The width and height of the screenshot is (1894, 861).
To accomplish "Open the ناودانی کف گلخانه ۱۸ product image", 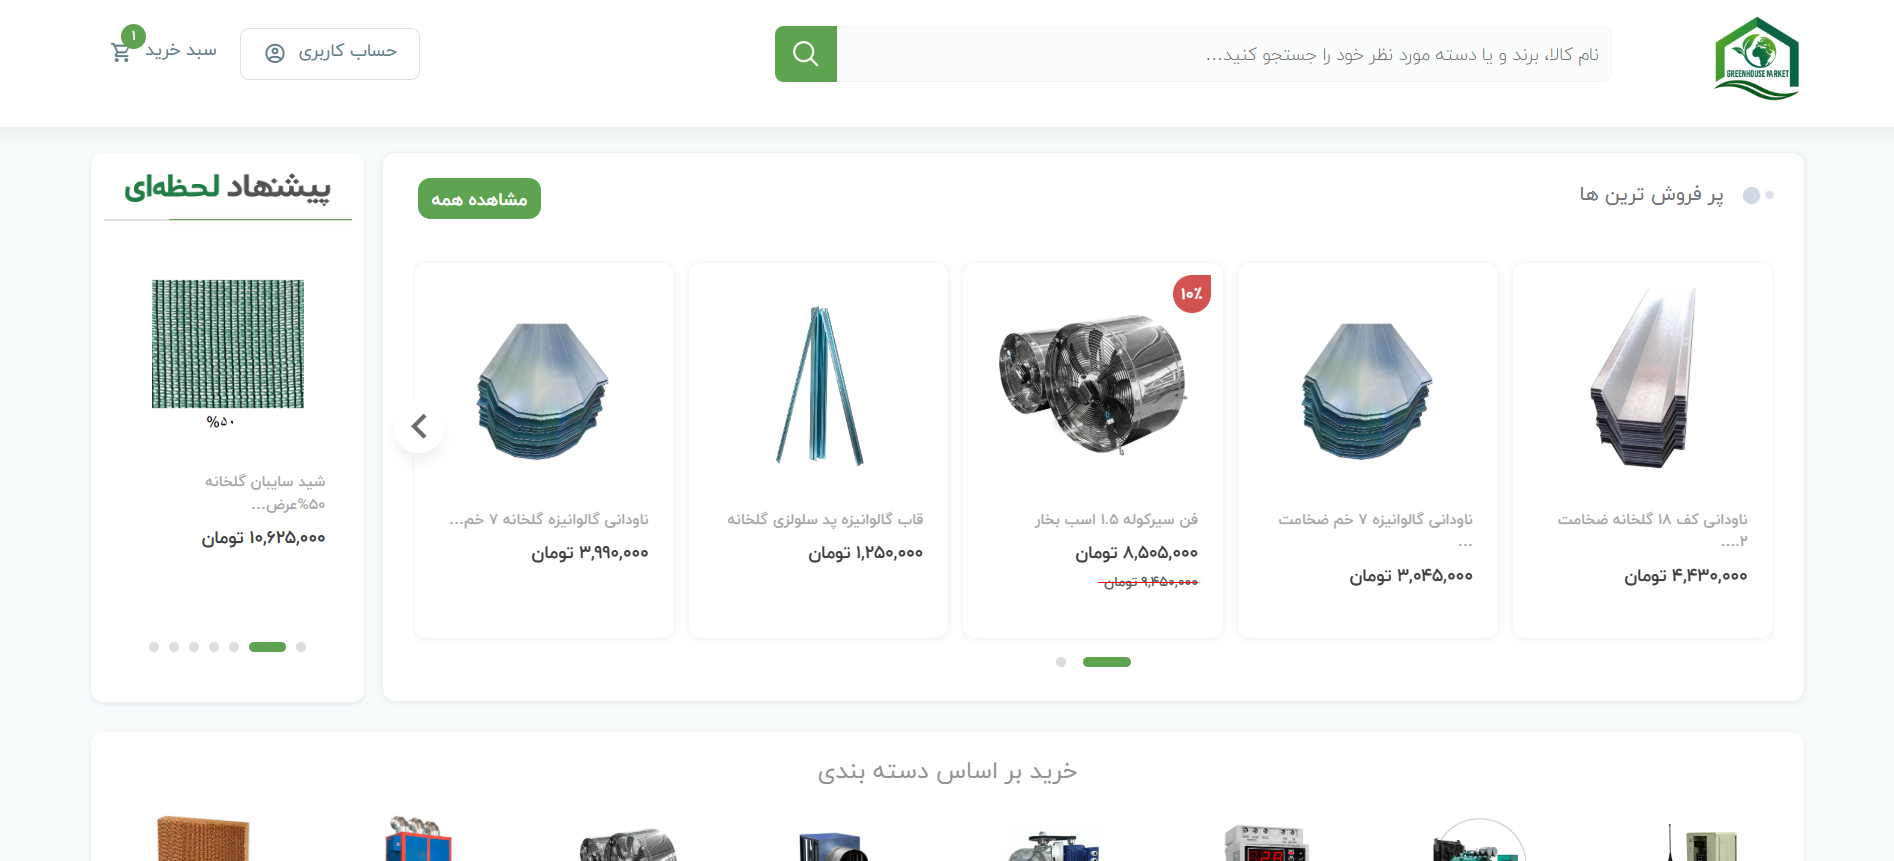I will [1643, 378].
